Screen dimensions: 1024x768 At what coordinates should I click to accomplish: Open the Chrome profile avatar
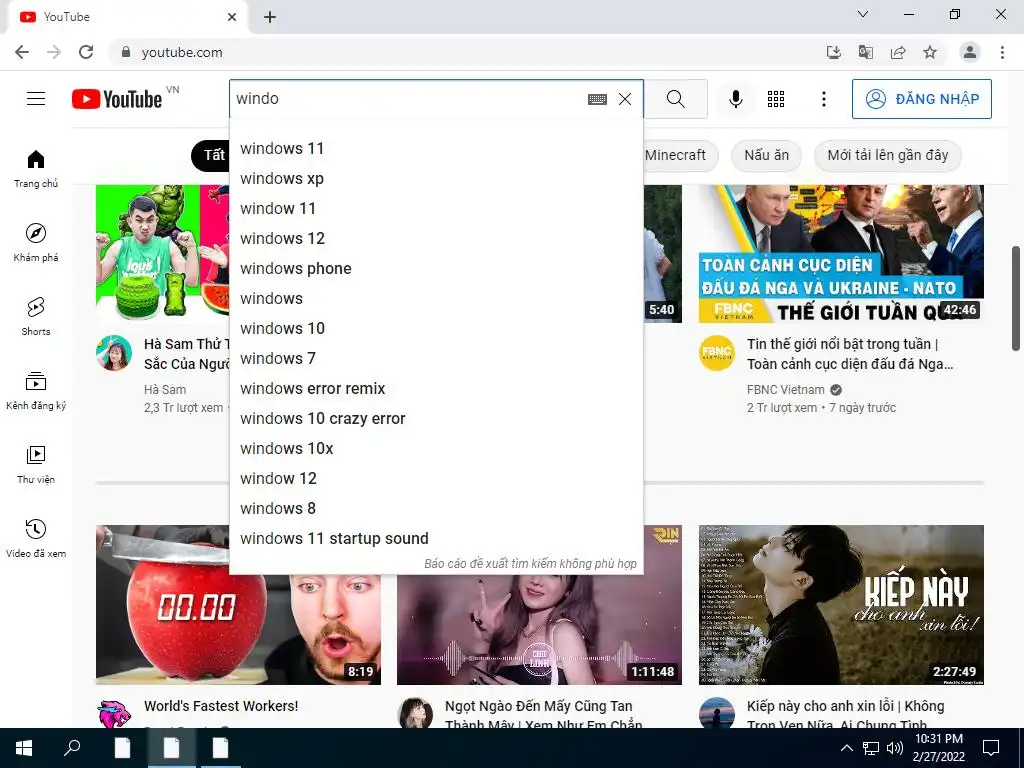pos(970,52)
